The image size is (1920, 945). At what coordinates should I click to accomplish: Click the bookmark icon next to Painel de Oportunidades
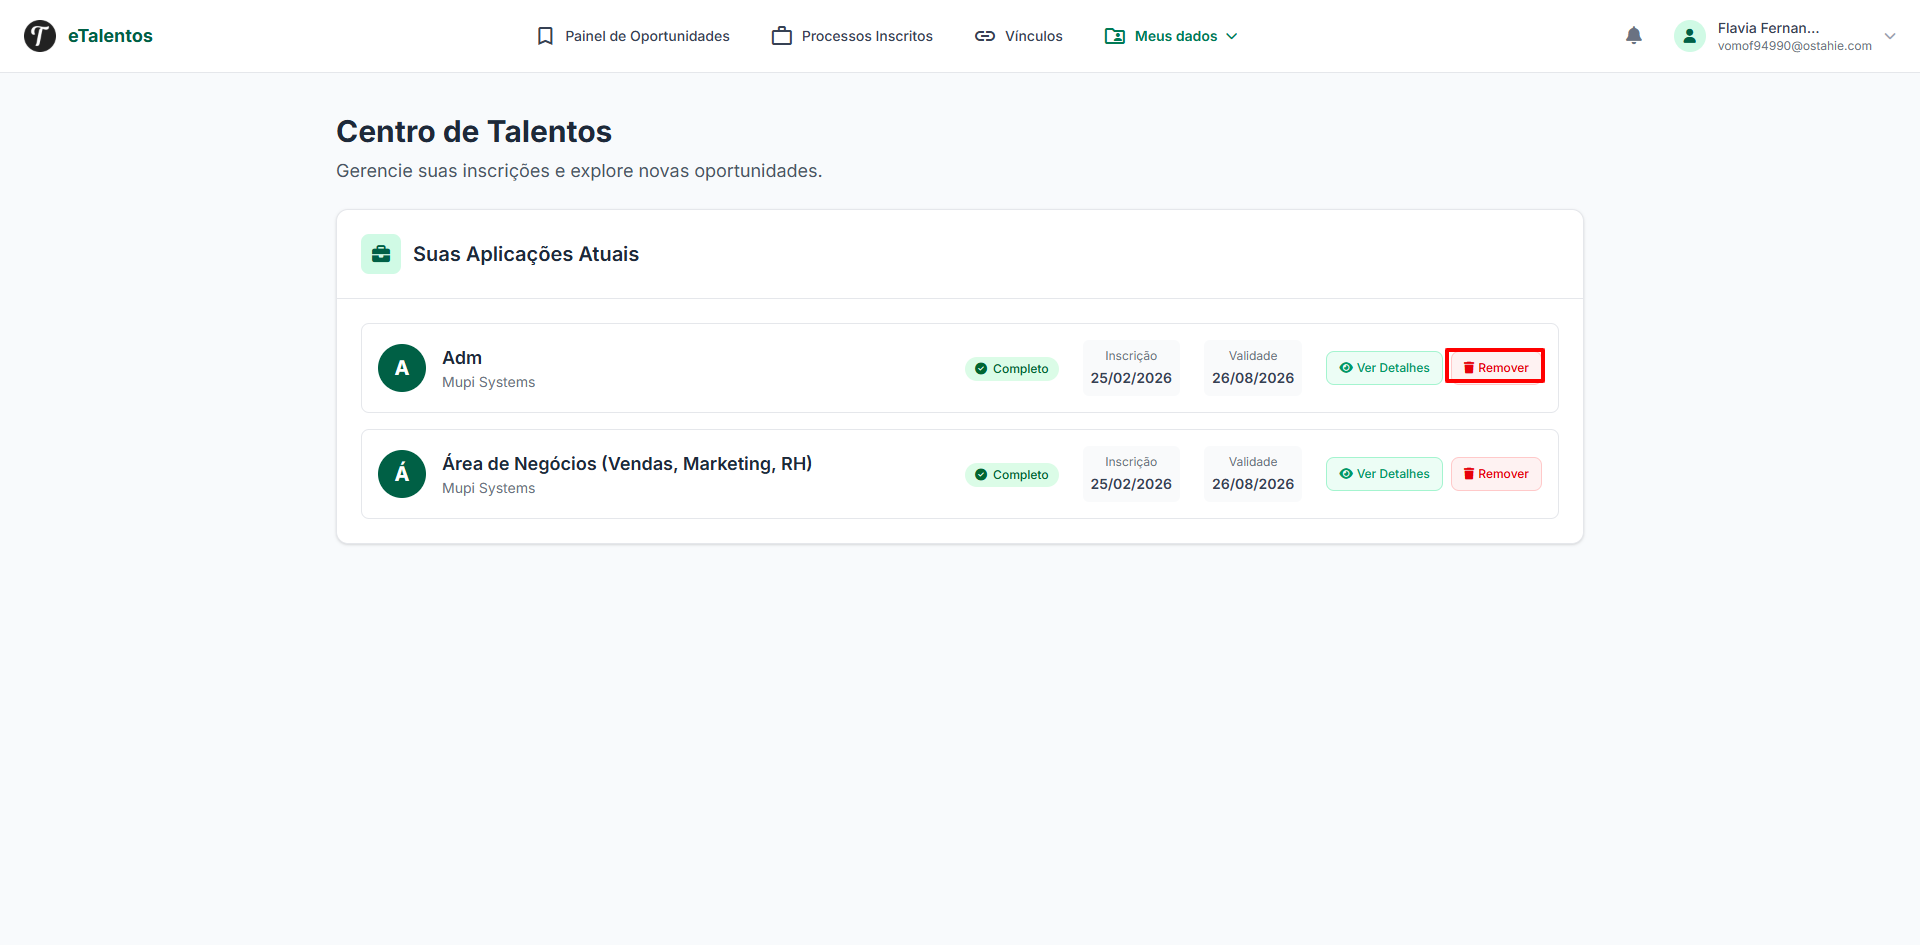click(544, 35)
